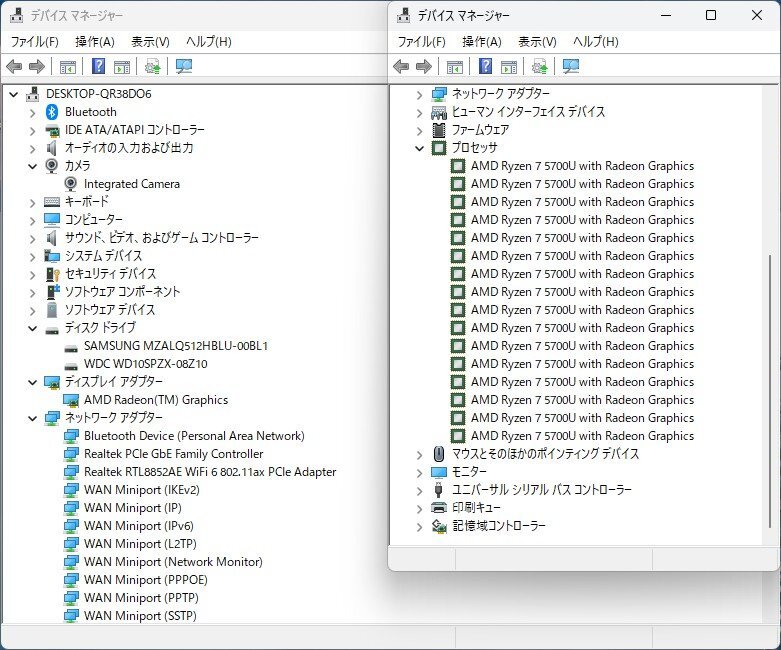The image size is (781, 650).
Task: Collapse ネットワーク アダプター in left window
Action: pos(33,418)
